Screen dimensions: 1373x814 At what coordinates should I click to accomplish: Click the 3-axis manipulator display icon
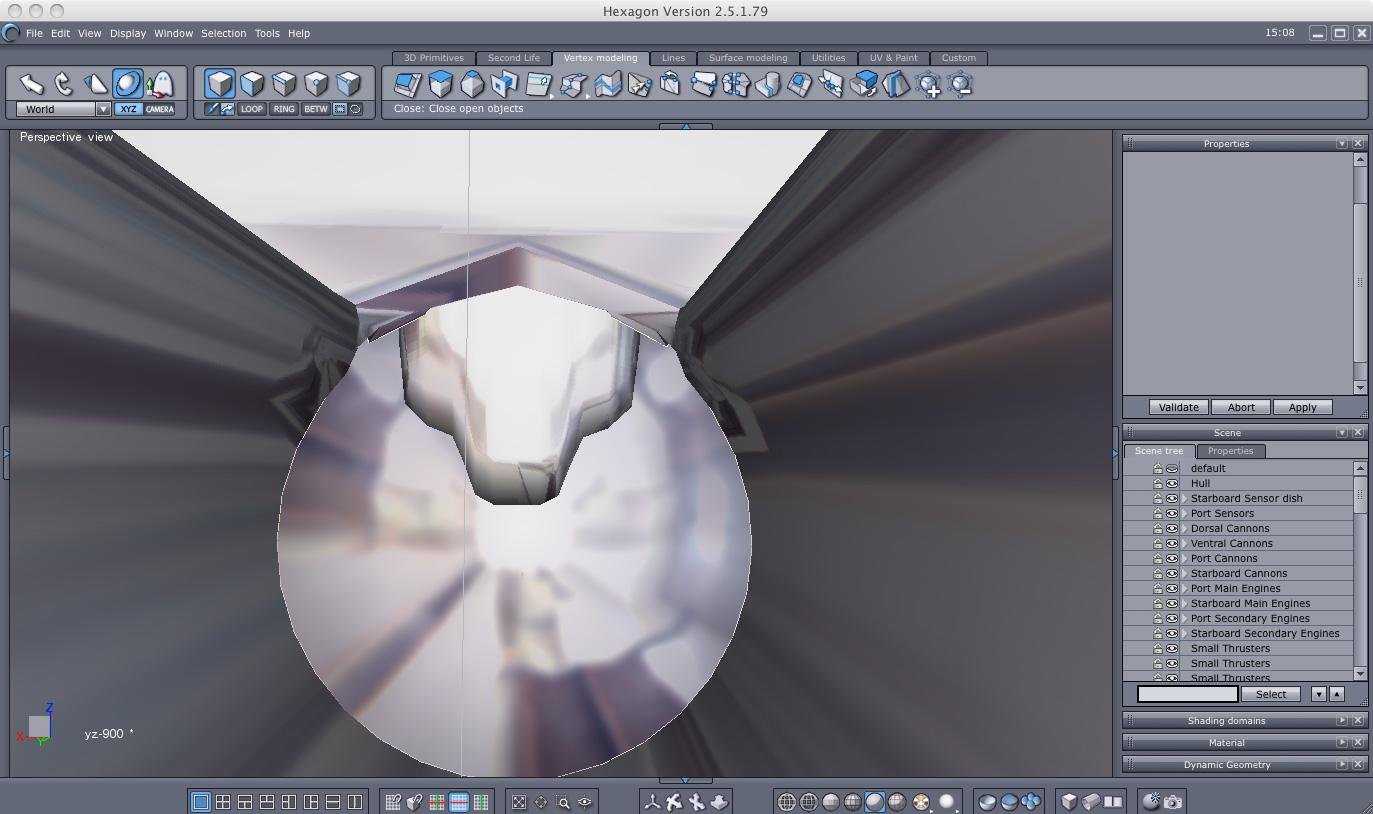tap(653, 802)
